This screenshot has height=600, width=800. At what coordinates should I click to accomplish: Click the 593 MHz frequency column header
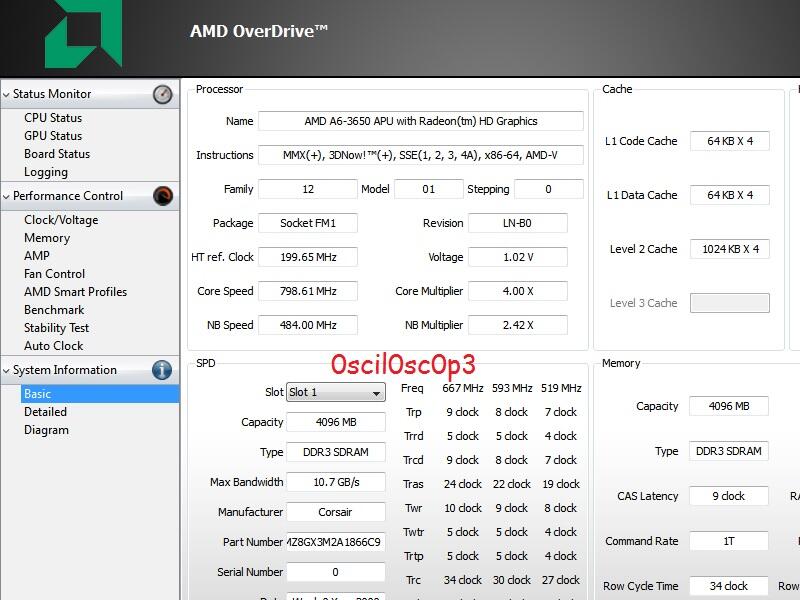click(512, 388)
